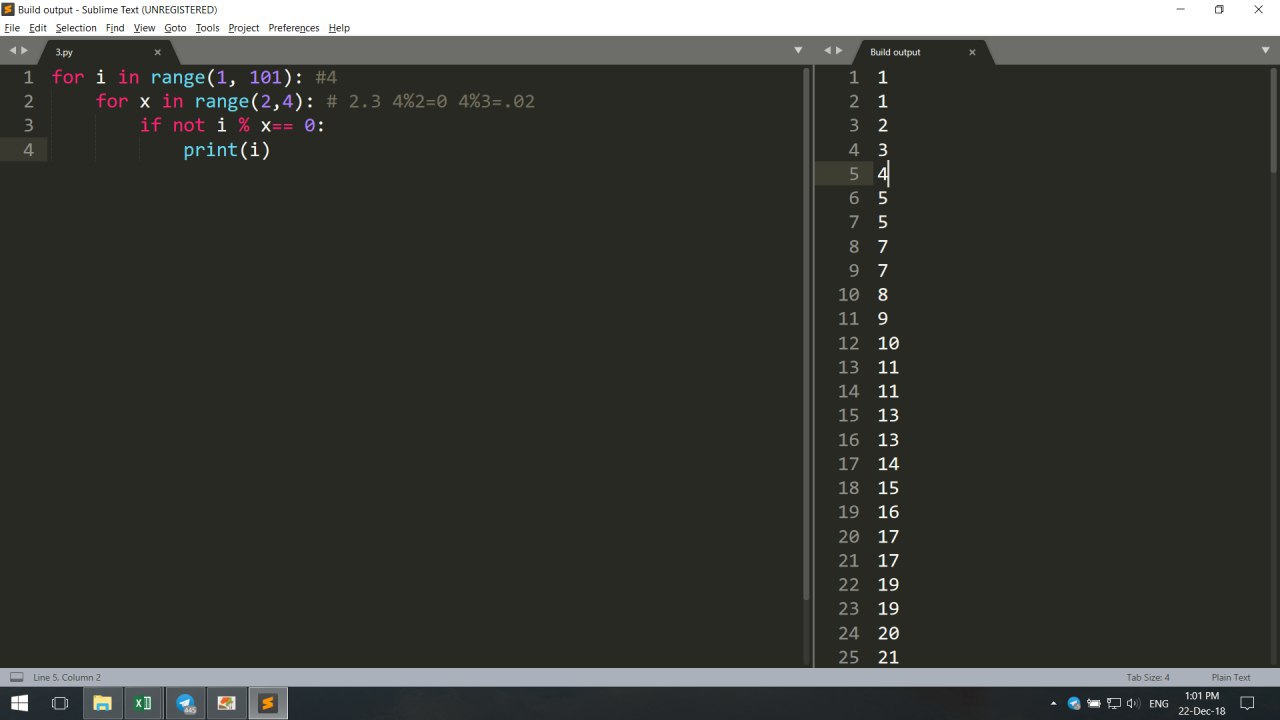Close the Build output tab
The width and height of the screenshot is (1280, 720).
[972, 52]
